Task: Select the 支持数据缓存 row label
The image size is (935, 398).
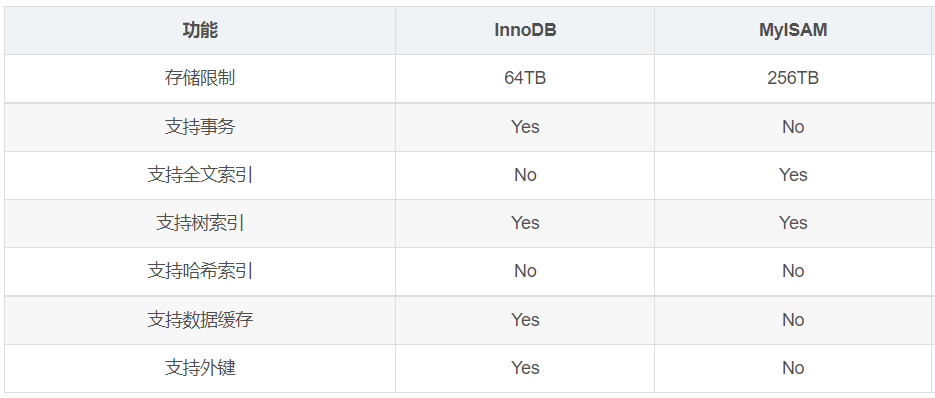Action: click(x=200, y=320)
